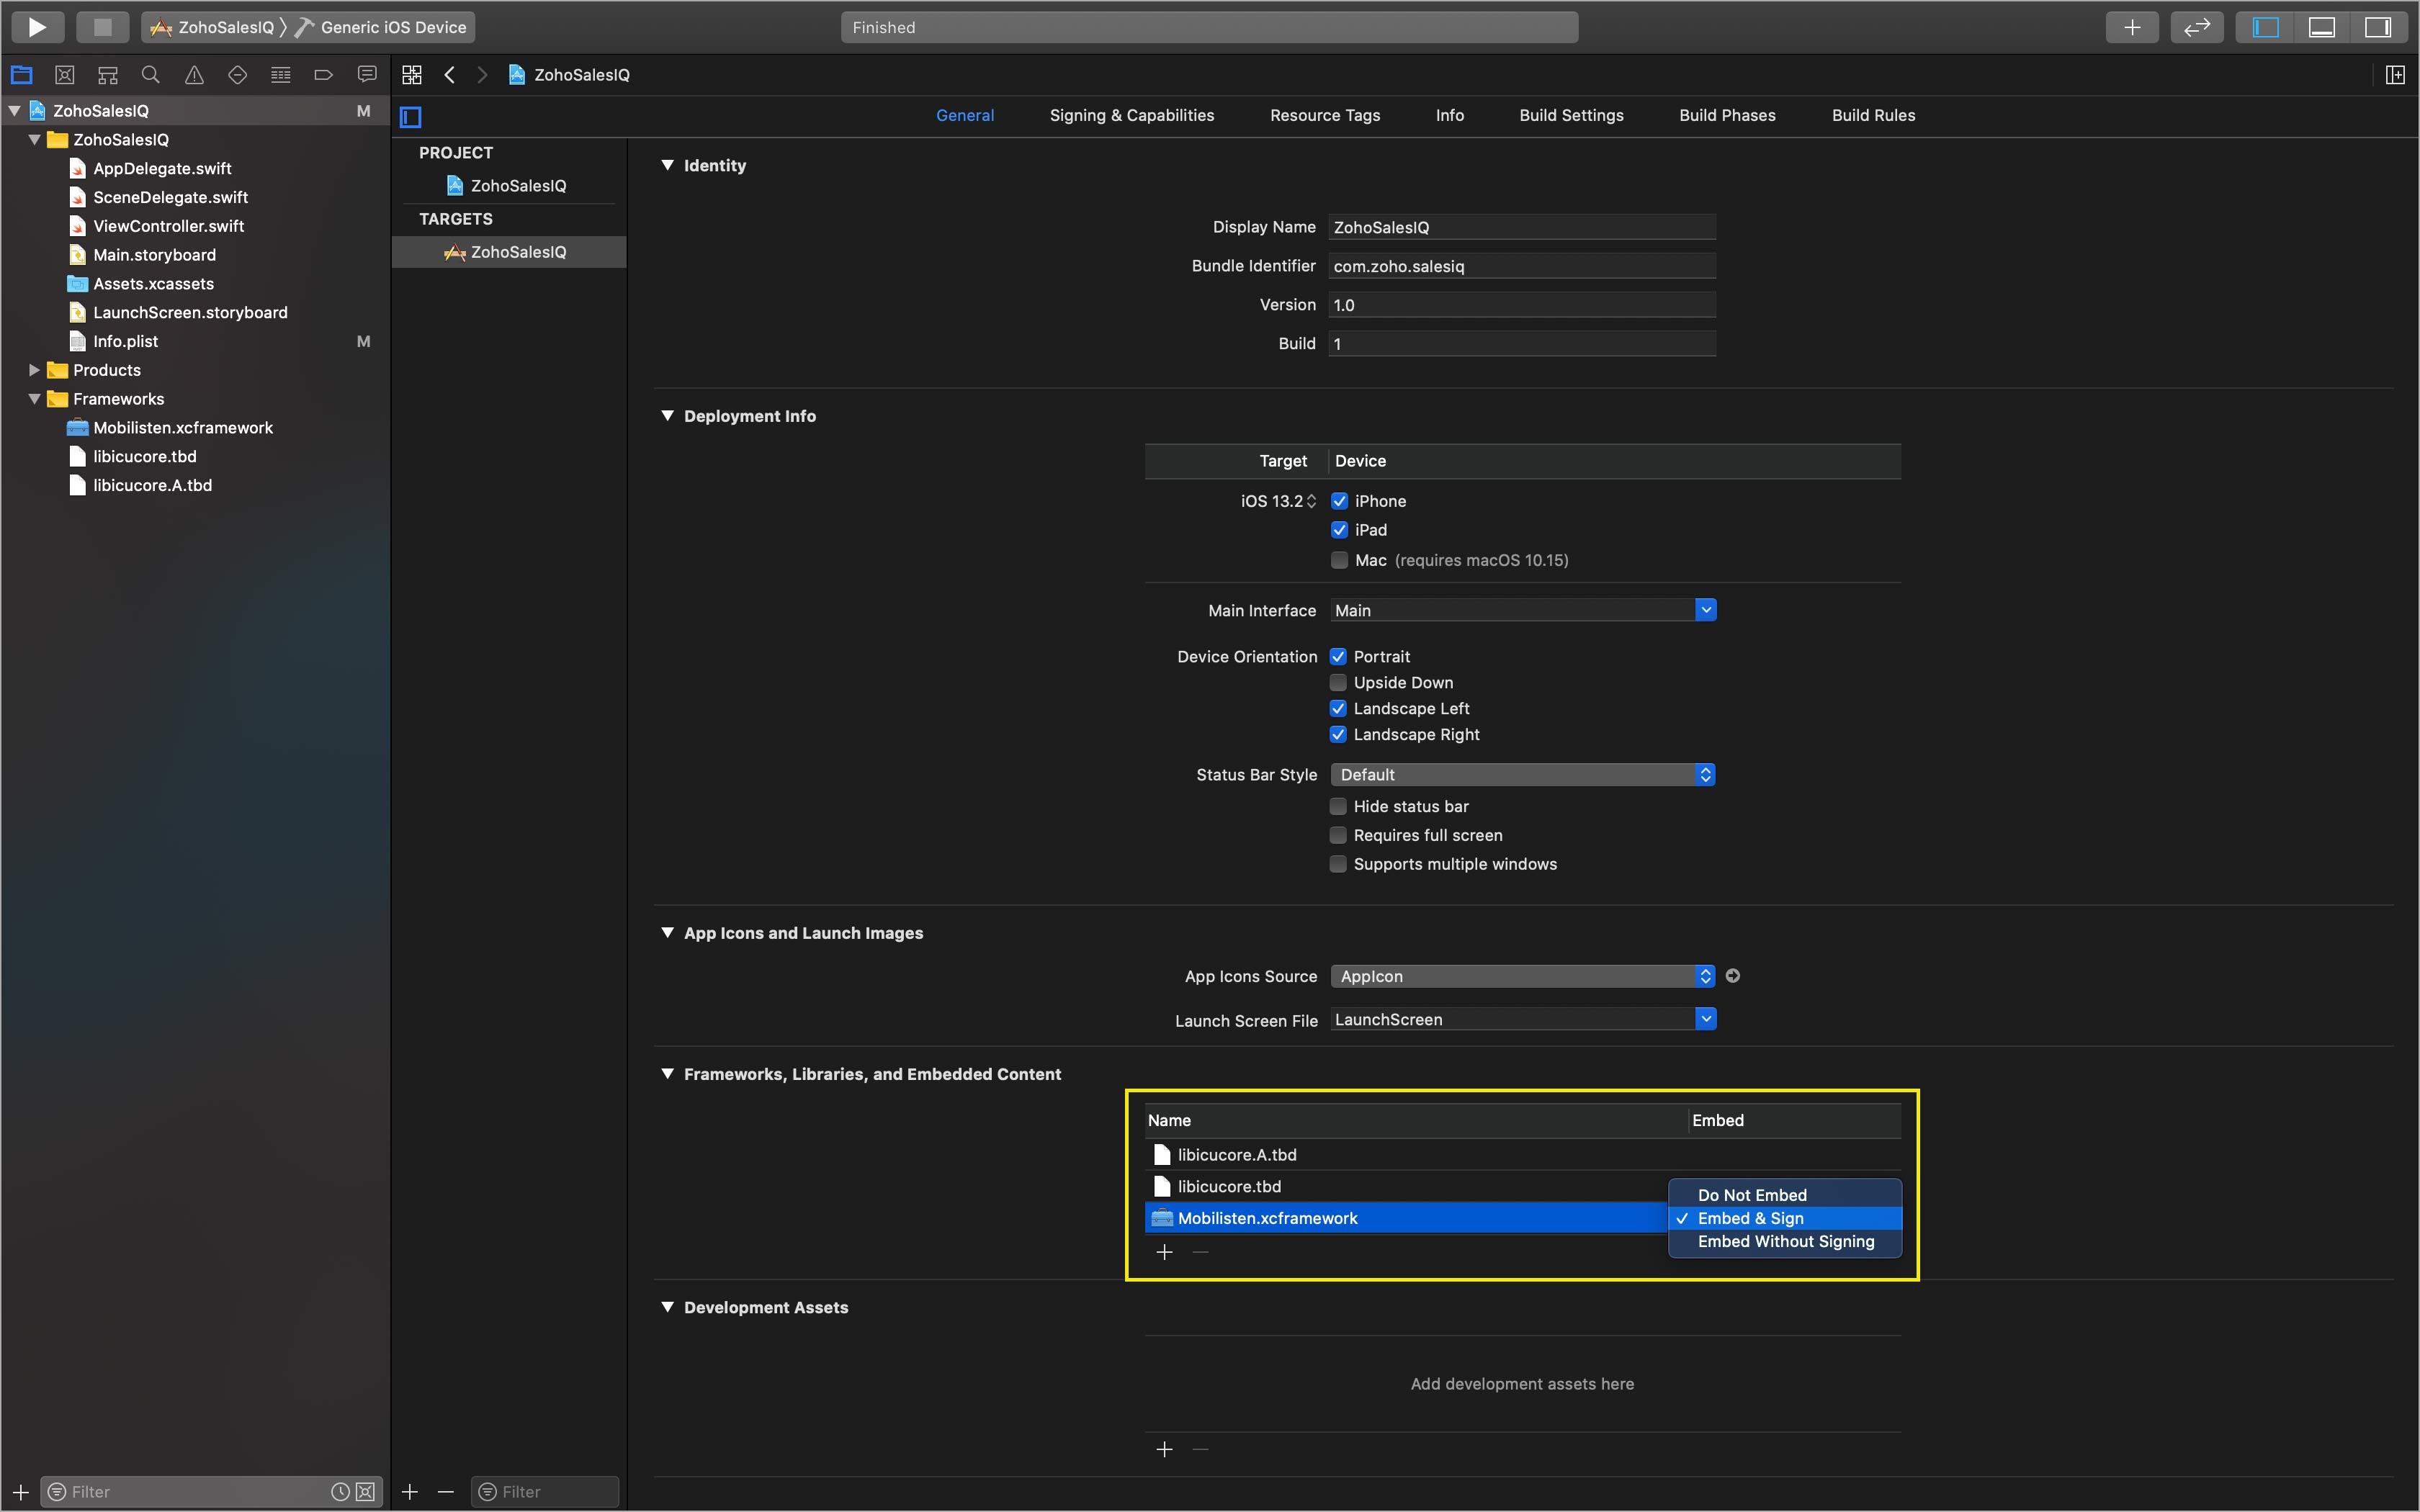Open the Status Bar Style dropdown
The width and height of the screenshot is (2420, 1512).
tap(1523, 775)
